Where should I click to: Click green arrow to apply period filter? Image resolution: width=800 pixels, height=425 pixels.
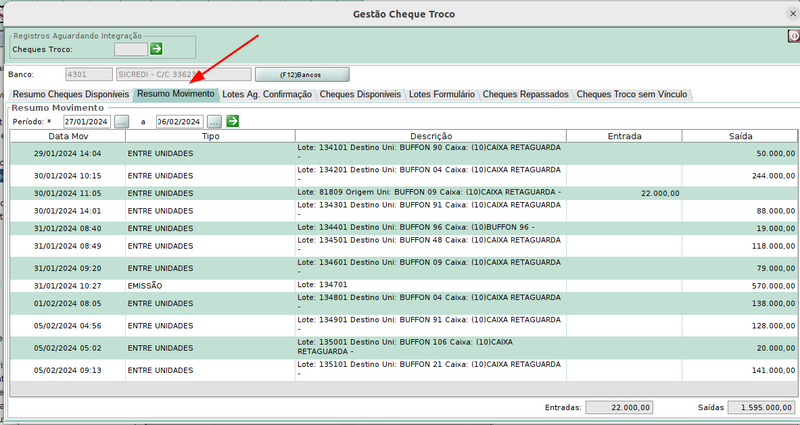pyautogui.click(x=233, y=121)
